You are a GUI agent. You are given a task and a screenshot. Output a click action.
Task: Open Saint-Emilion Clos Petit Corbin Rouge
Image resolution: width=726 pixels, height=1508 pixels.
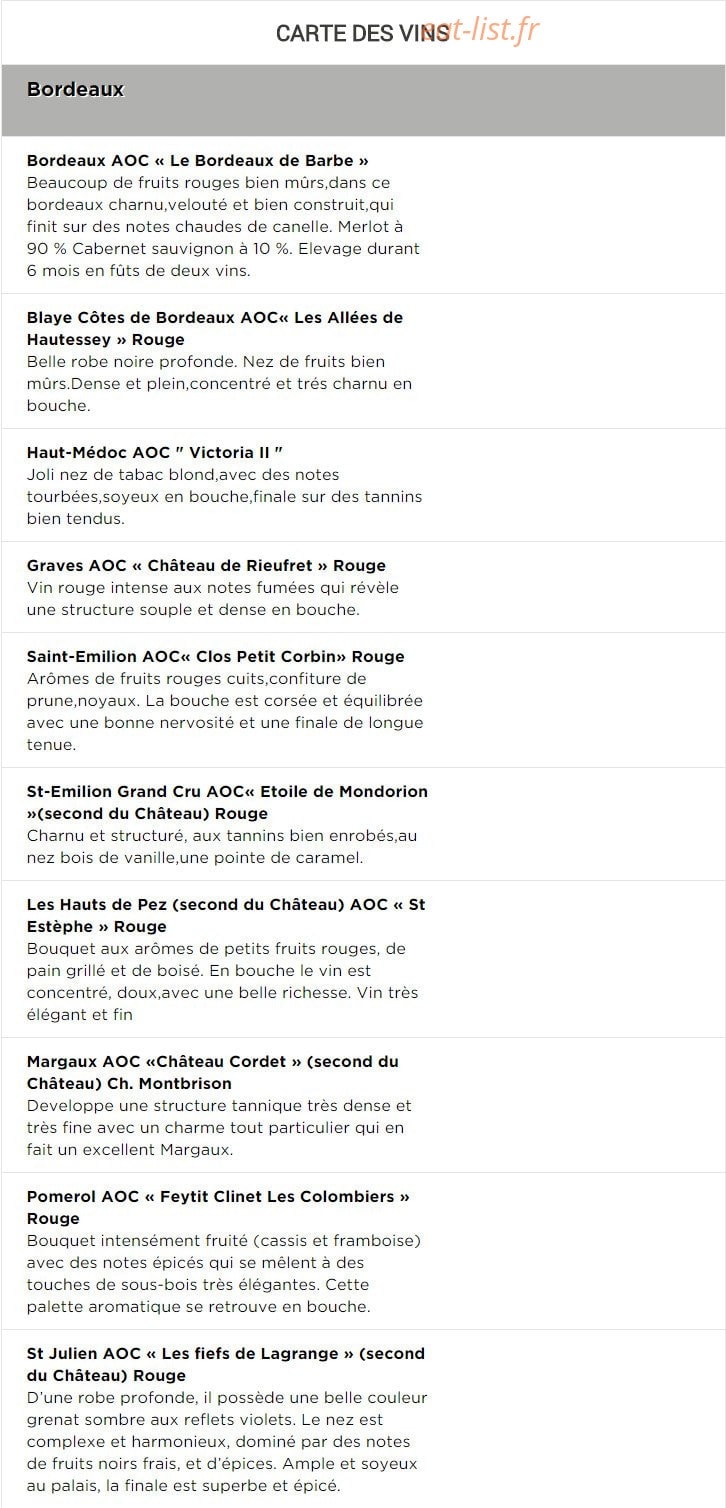coord(216,656)
